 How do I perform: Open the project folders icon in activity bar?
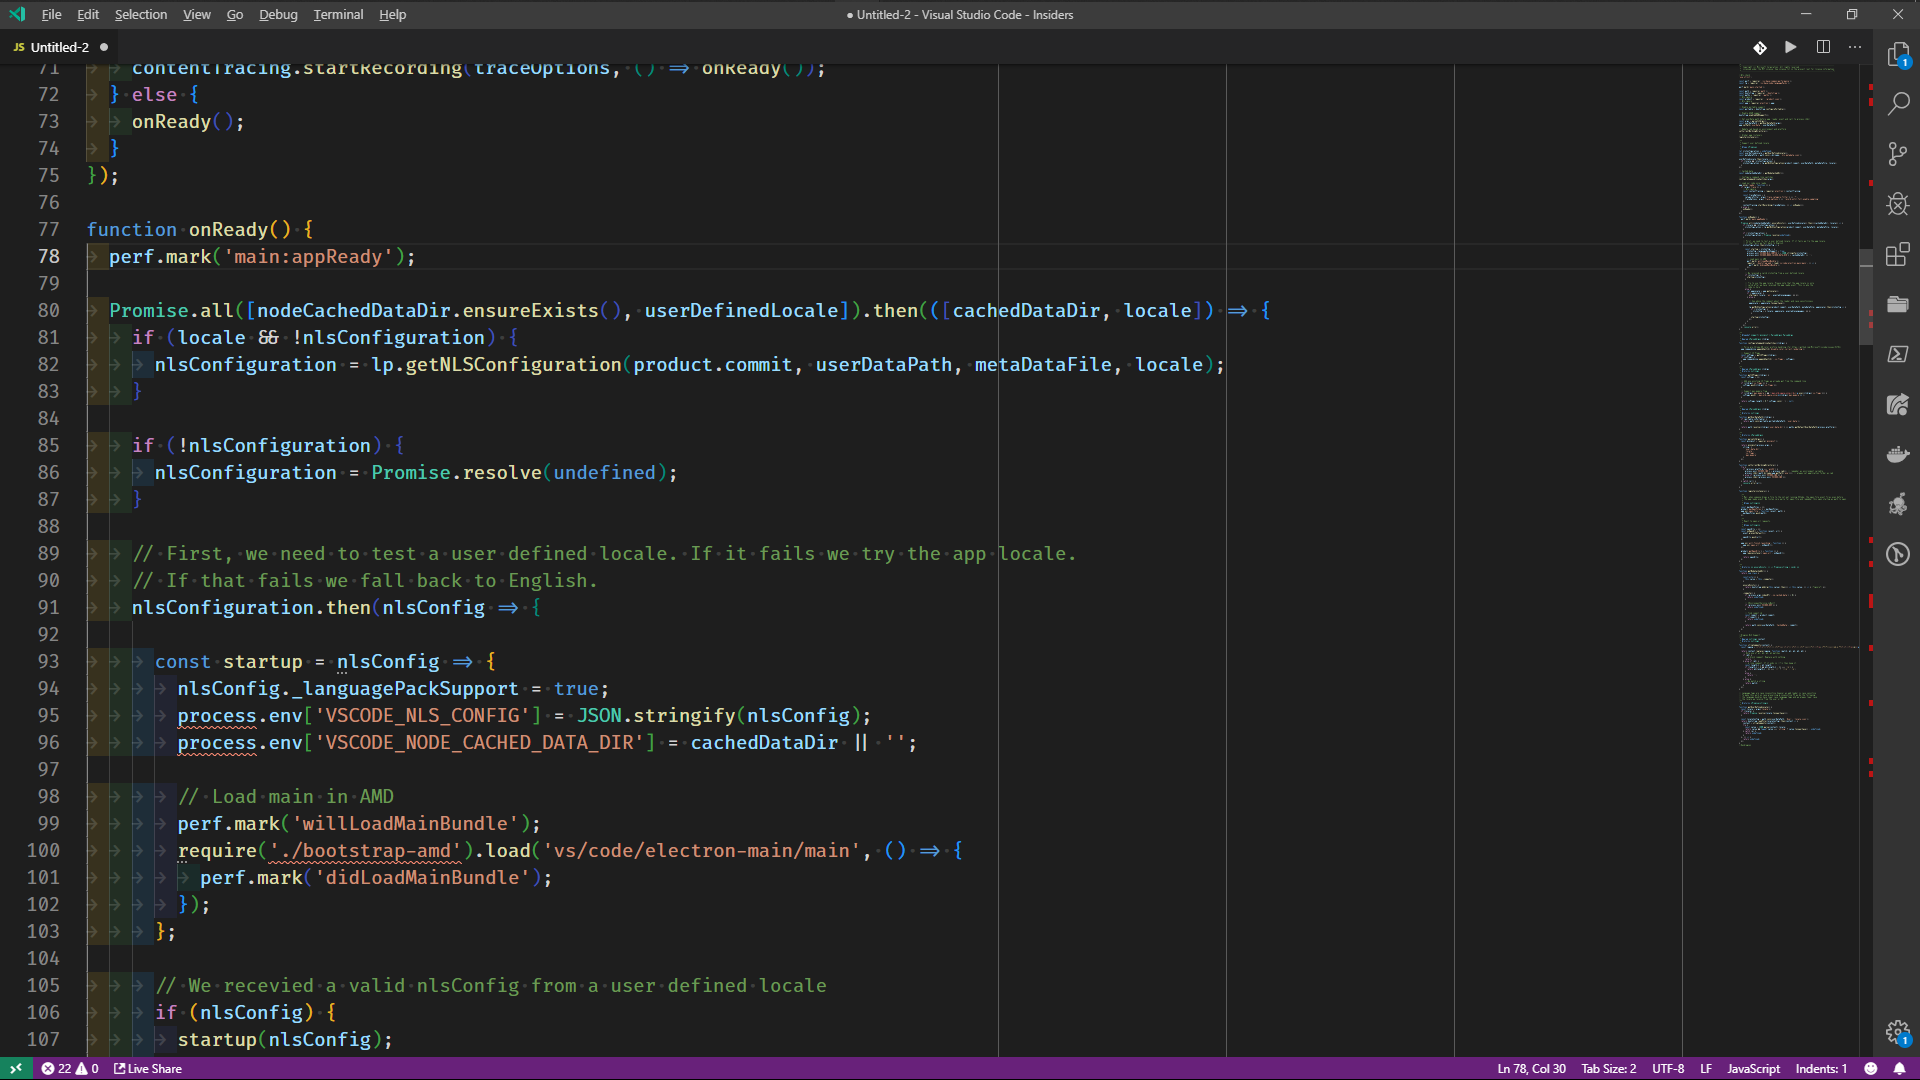(x=1897, y=304)
